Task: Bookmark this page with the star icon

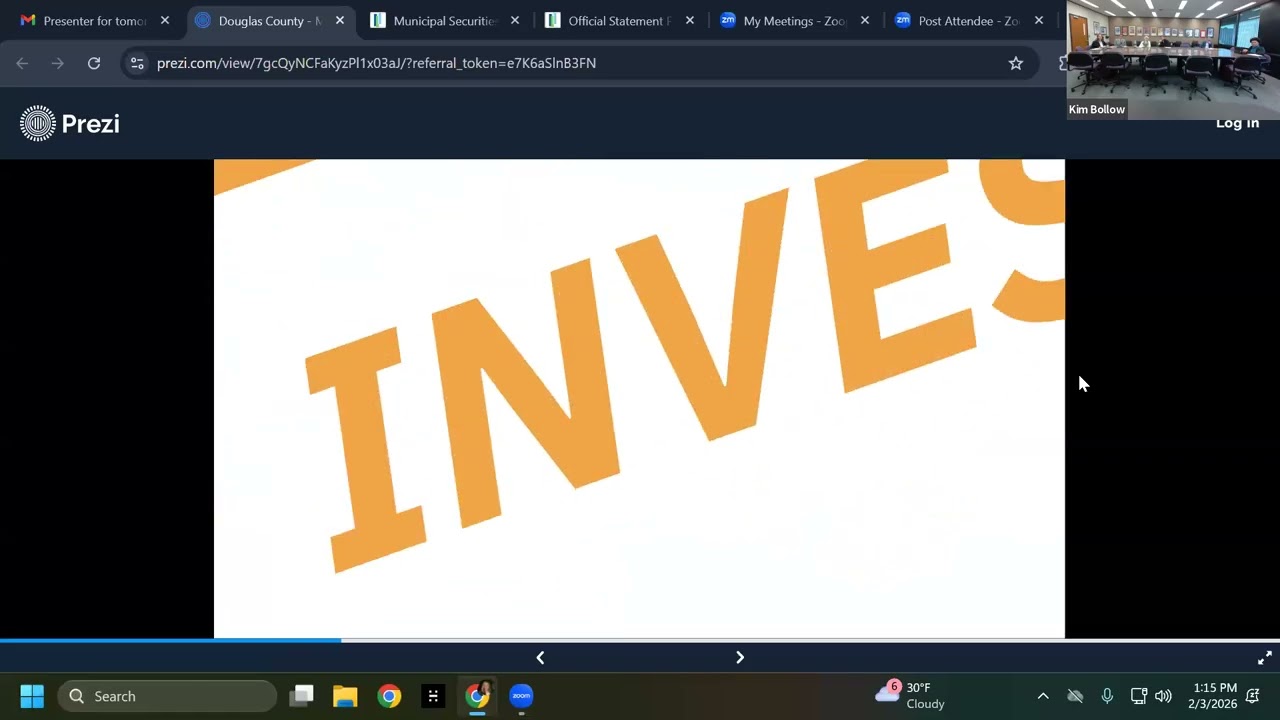Action: [x=1016, y=63]
